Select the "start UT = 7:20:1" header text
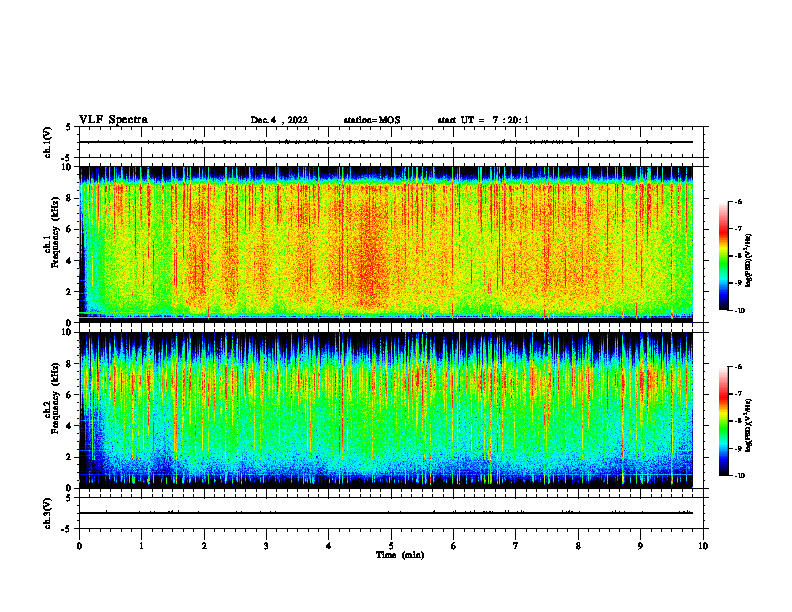Viewport: 792px width, 612px height. (483, 120)
